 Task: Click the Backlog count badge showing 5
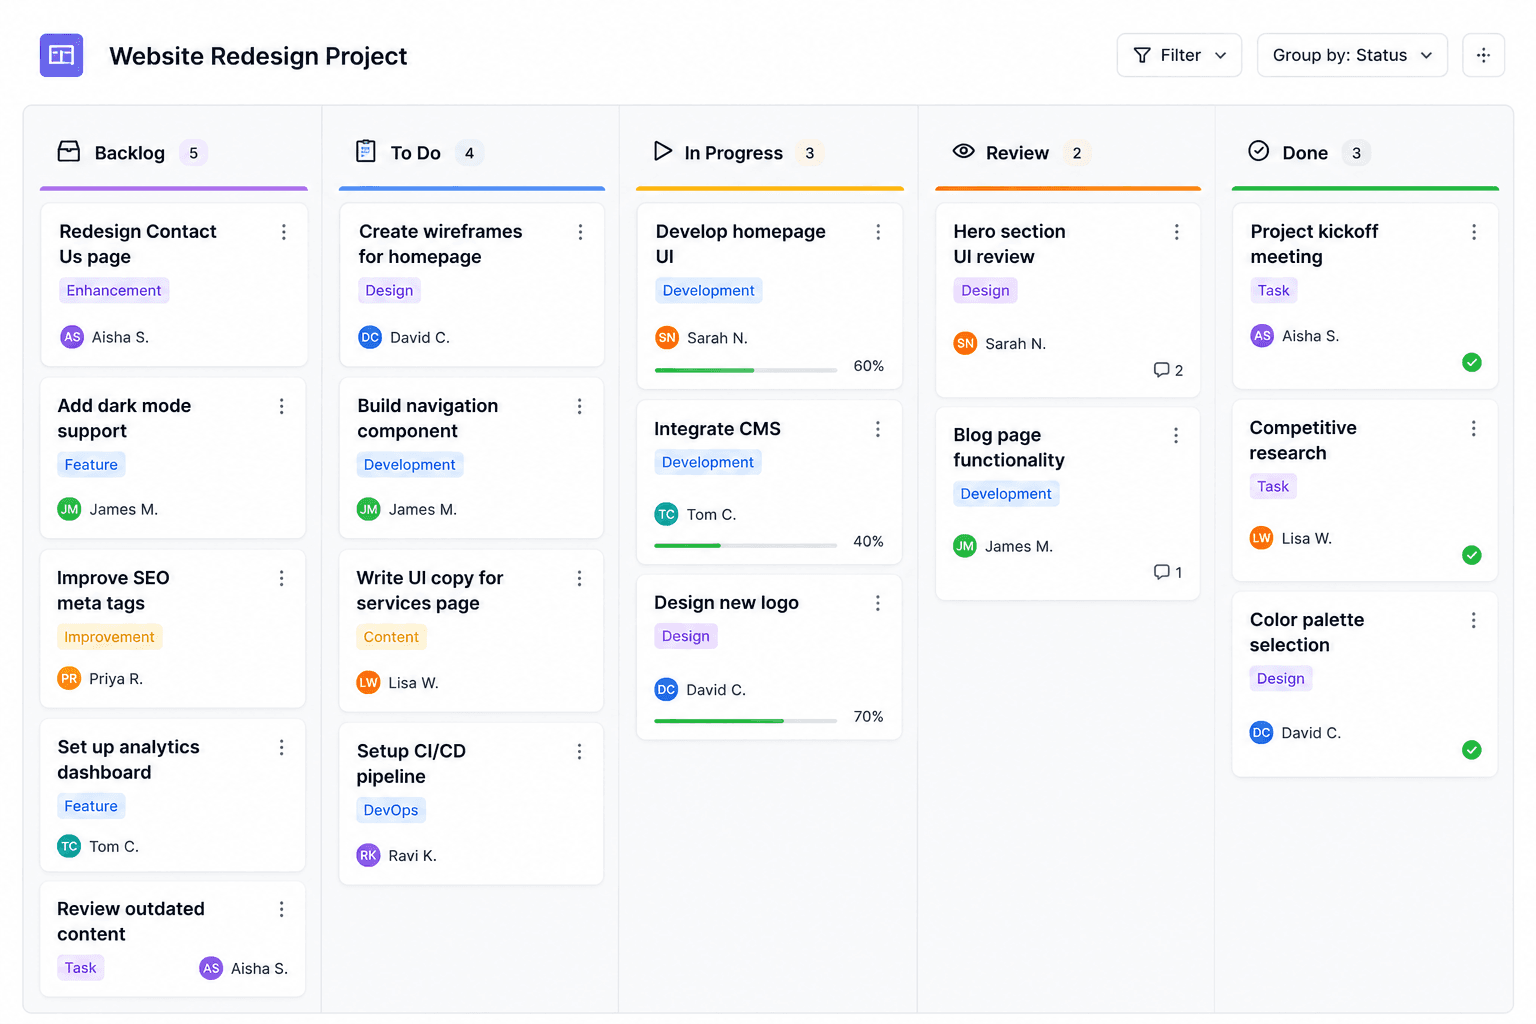[x=193, y=153]
